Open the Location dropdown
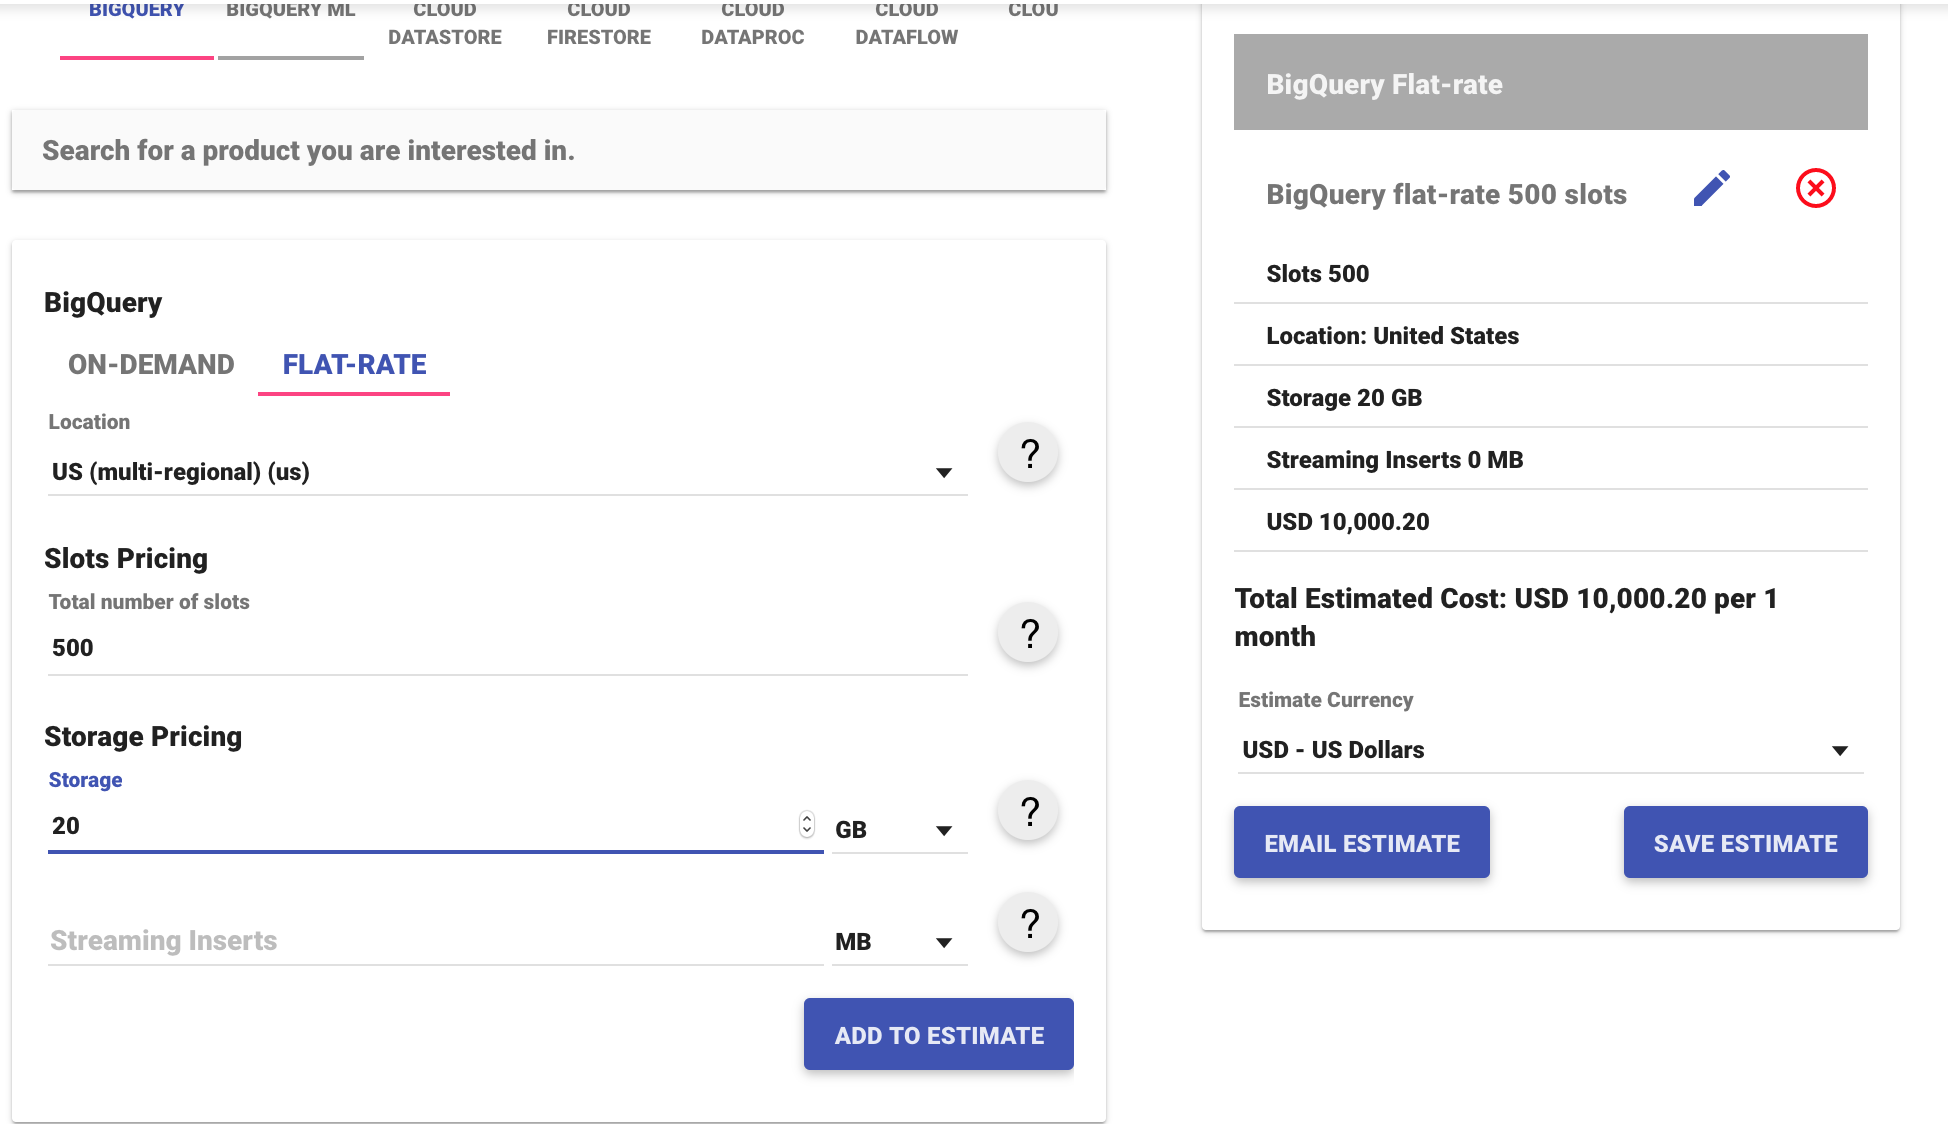This screenshot has width=1948, height=1124. click(507, 472)
